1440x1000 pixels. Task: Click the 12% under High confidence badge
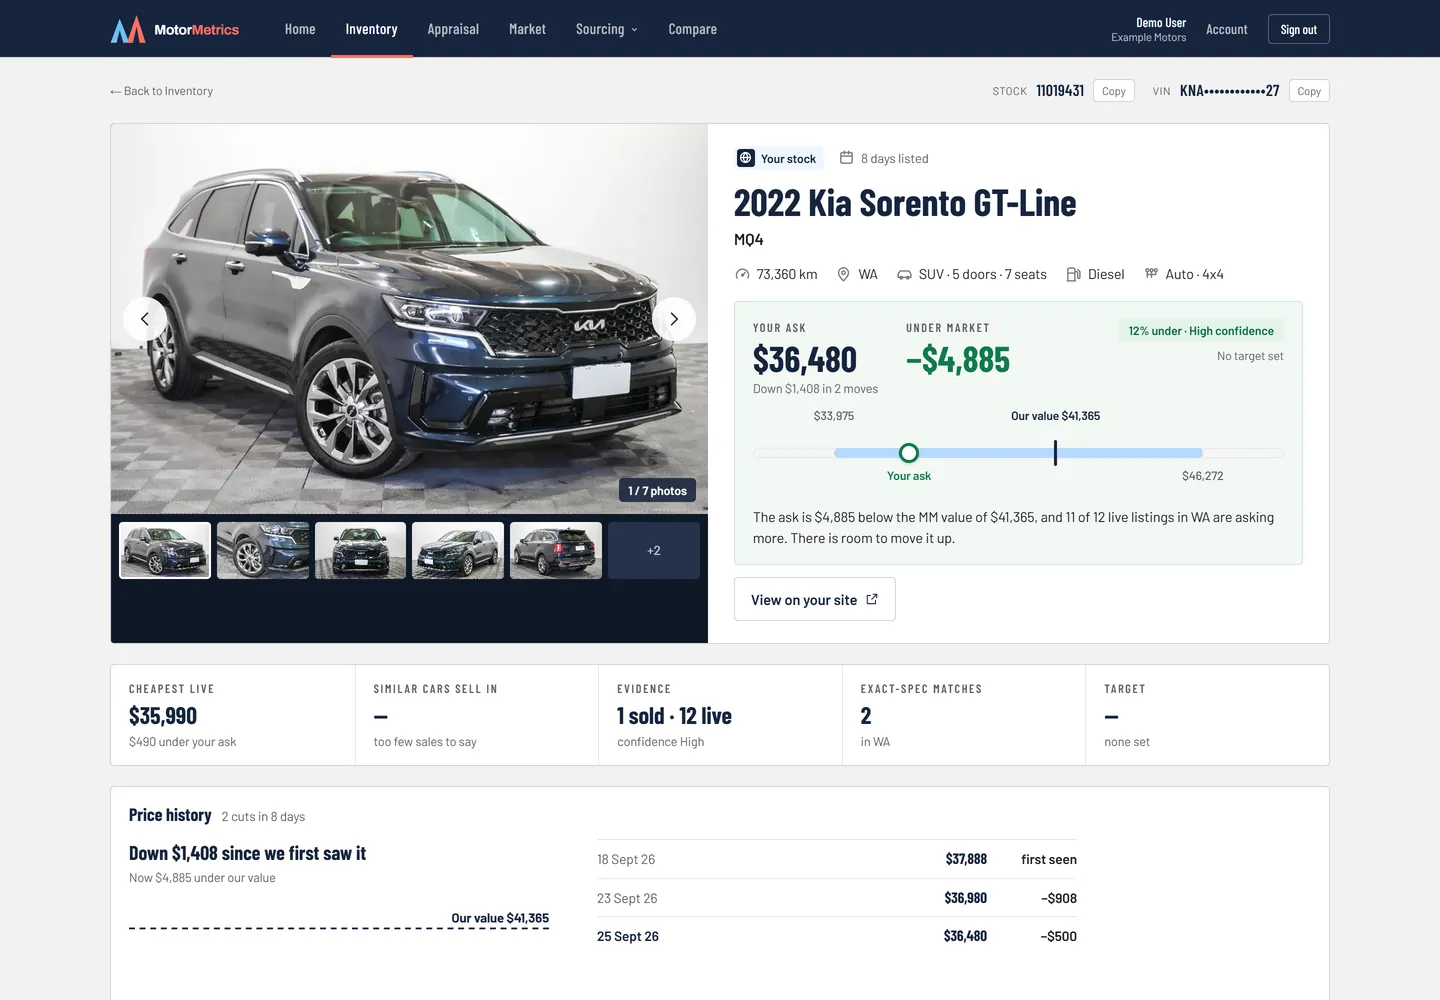point(1201,331)
